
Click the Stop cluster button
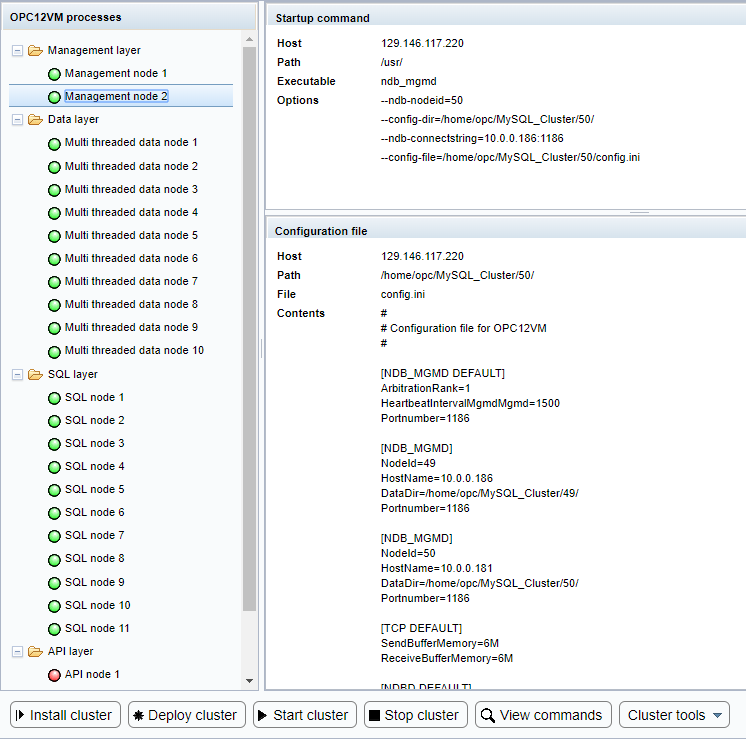pyautogui.click(x=416, y=715)
